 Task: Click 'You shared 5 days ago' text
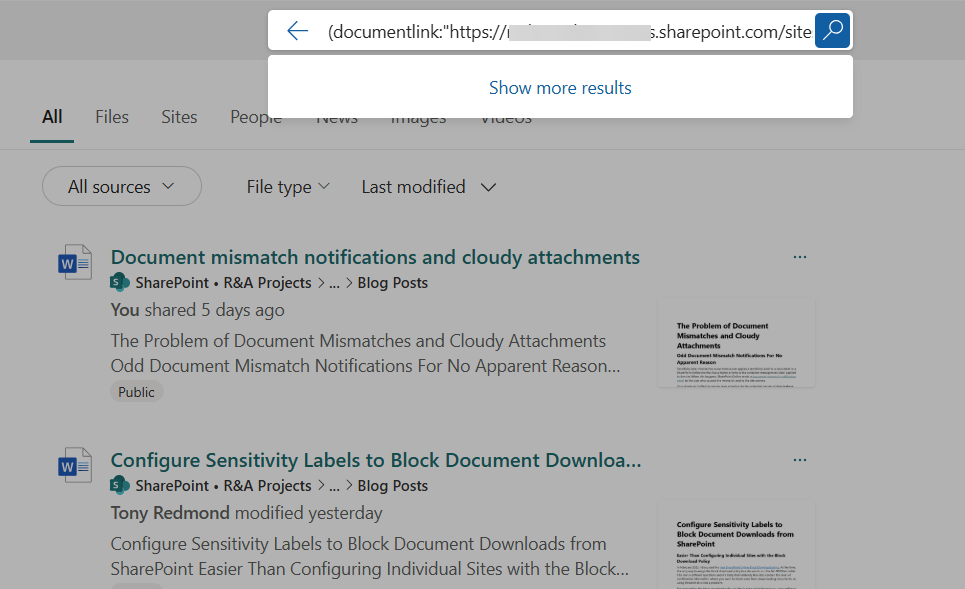[x=198, y=310]
